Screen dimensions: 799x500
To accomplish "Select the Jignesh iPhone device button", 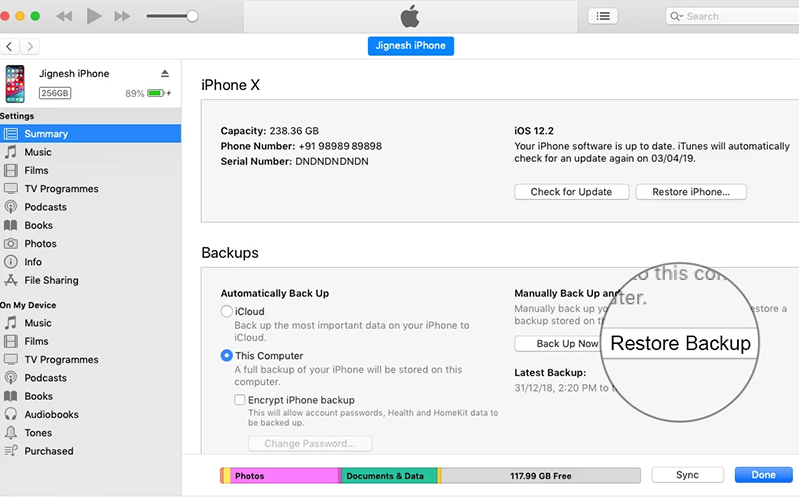I will [411, 46].
